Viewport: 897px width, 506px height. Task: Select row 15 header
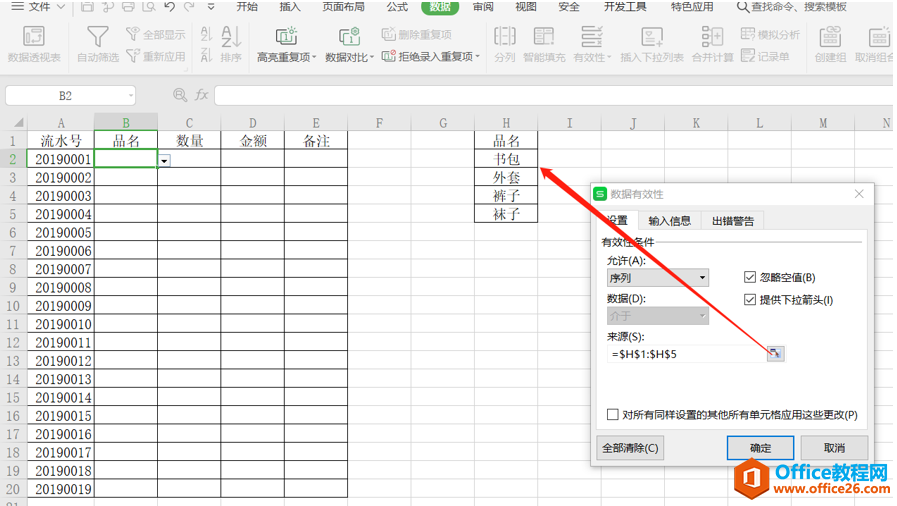click(x=13, y=397)
